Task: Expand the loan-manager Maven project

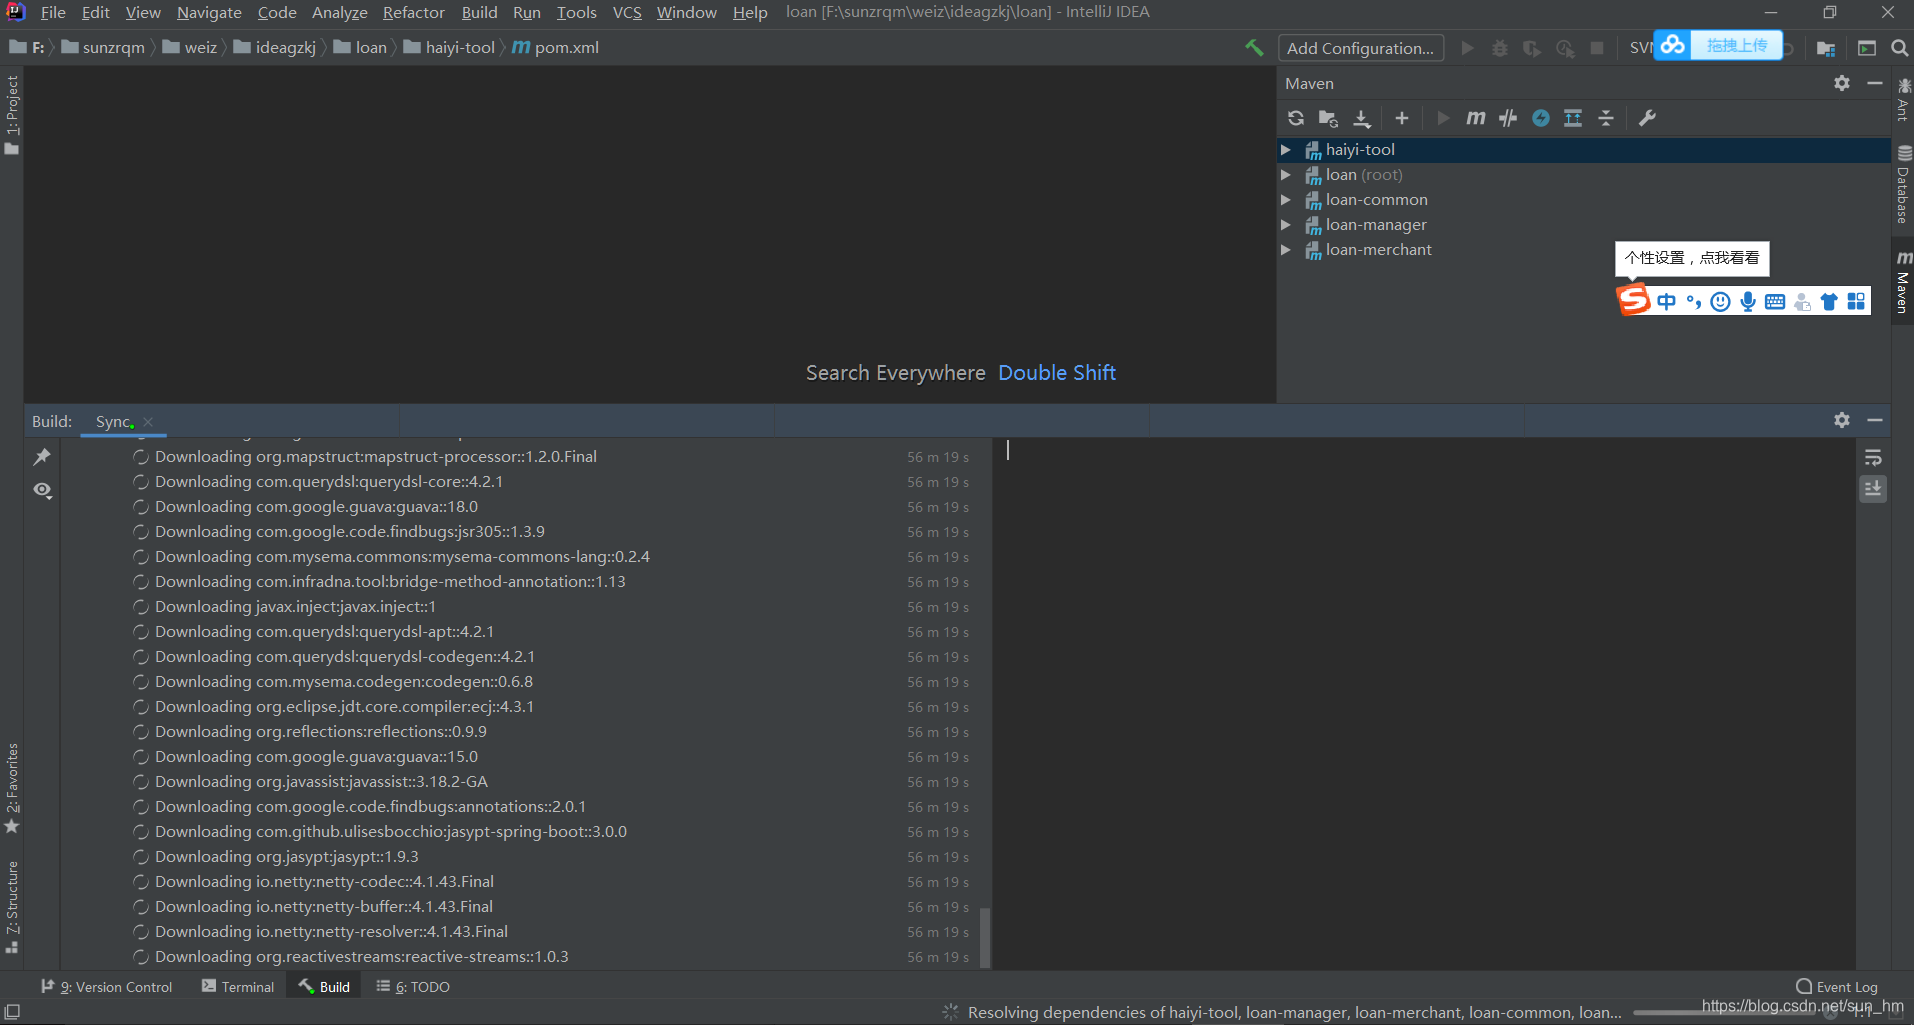Action: coord(1286,225)
